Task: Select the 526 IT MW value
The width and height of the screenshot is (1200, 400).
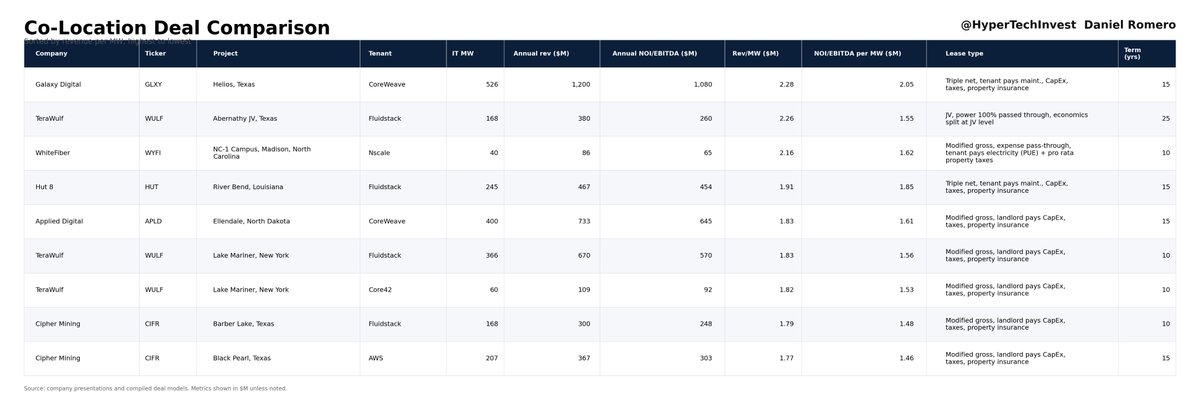Action: pyautogui.click(x=492, y=85)
